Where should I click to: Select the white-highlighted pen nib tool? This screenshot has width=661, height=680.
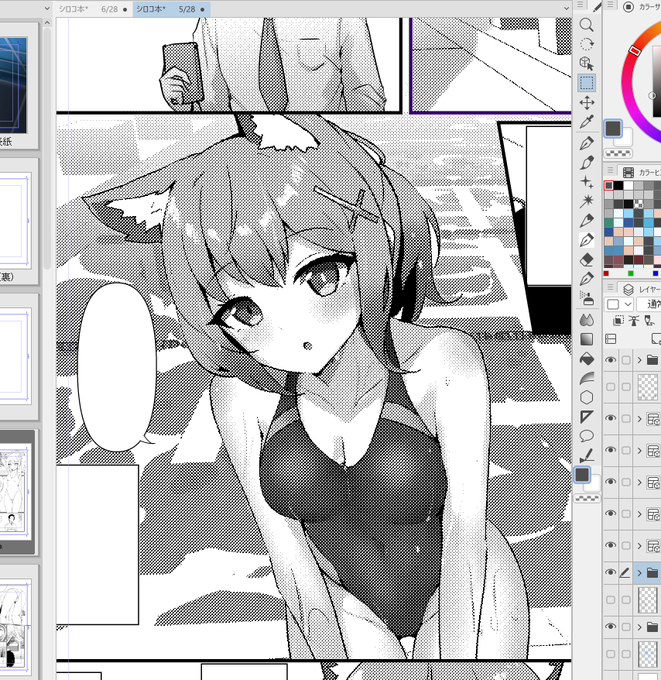click(x=586, y=240)
